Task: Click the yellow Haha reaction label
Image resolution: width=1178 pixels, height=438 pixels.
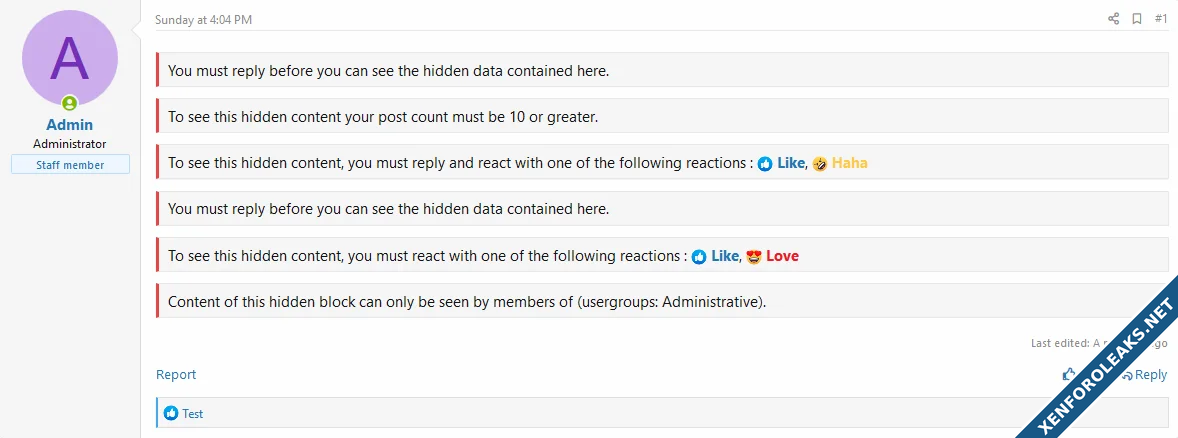Action: [849, 163]
